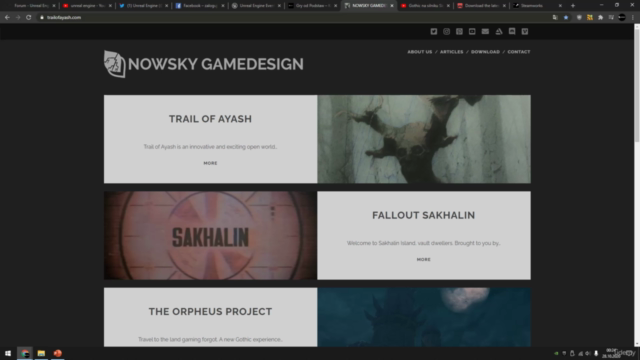This screenshot has width=640, height=360.
Task: Open the ArtStation triangle icon in header
Action: pyautogui.click(x=499, y=31)
